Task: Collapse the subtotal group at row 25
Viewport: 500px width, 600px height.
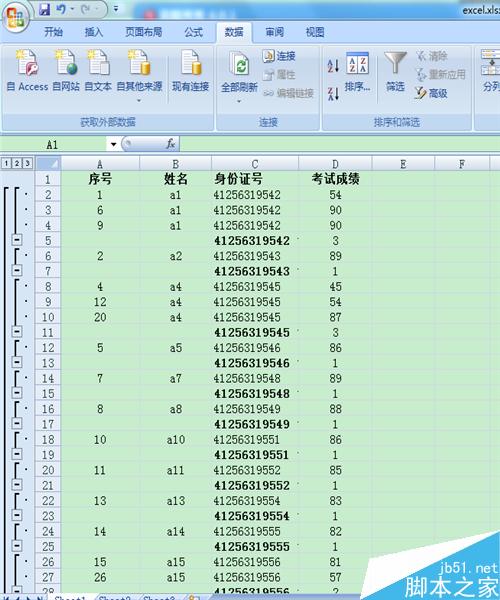Action: [16, 546]
